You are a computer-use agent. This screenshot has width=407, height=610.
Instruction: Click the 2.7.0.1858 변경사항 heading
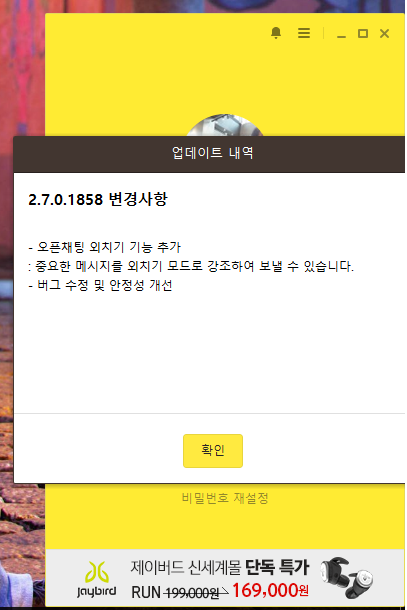(98, 199)
